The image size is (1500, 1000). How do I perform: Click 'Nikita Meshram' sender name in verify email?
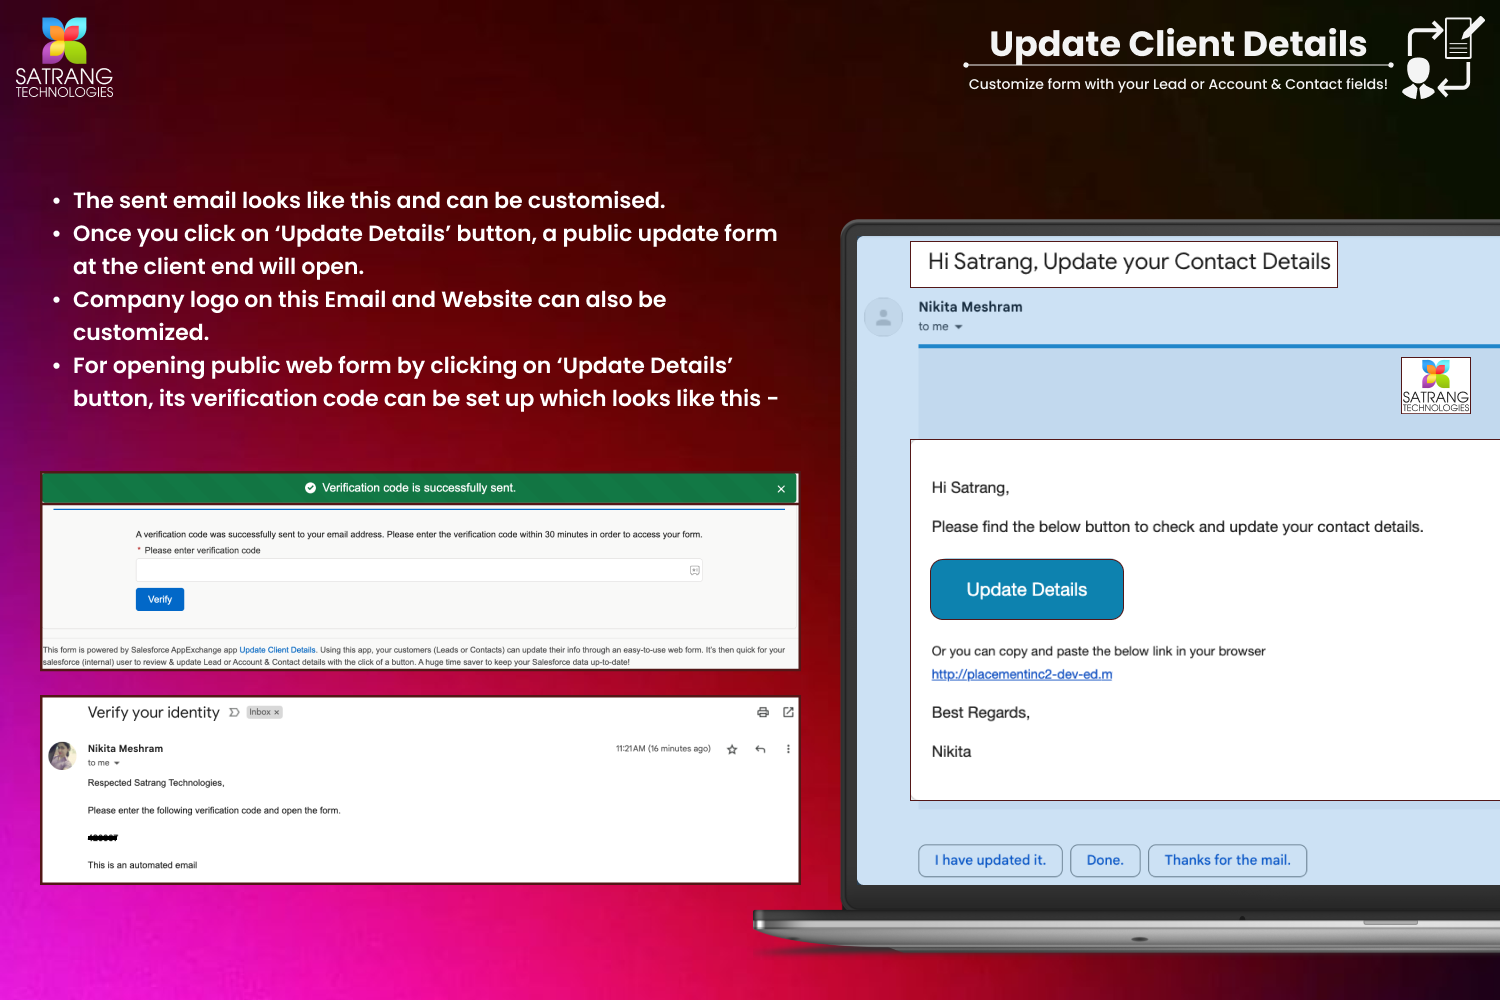click(125, 749)
